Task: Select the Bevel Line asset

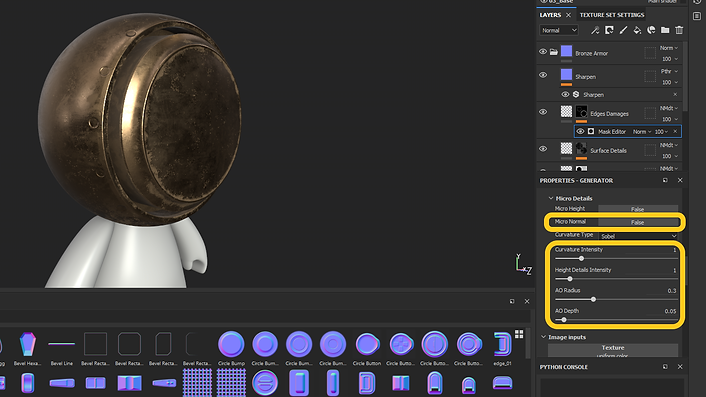Action: click(62, 349)
